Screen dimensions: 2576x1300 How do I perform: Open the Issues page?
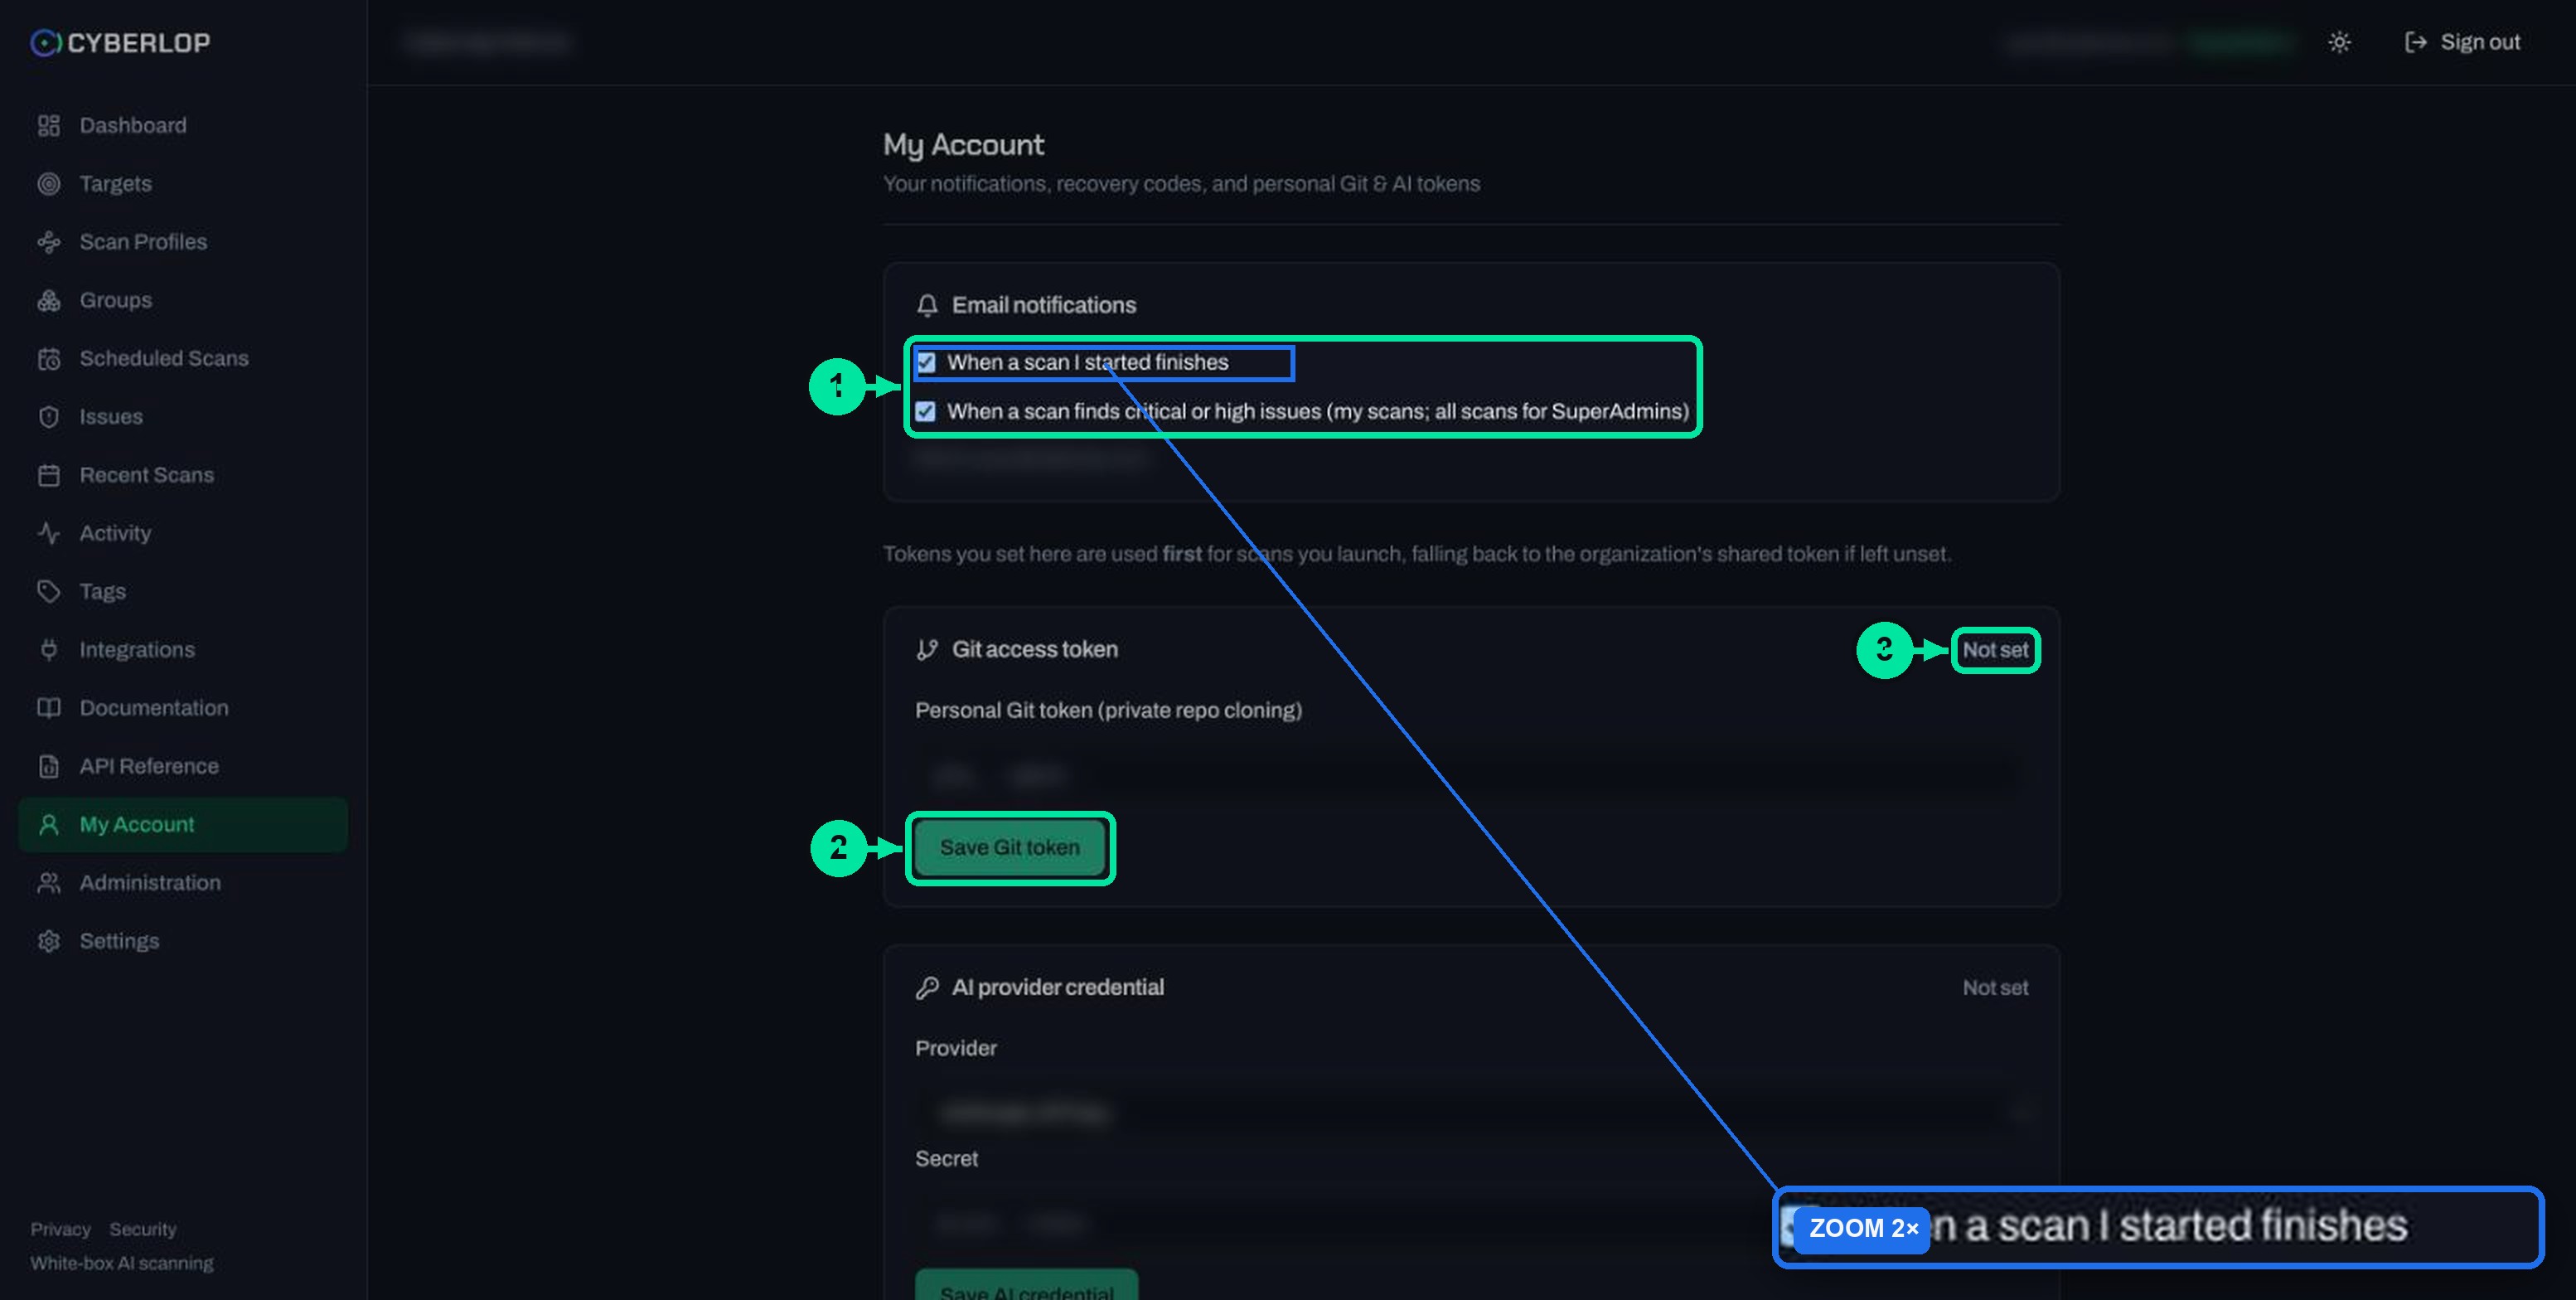tap(183, 417)
